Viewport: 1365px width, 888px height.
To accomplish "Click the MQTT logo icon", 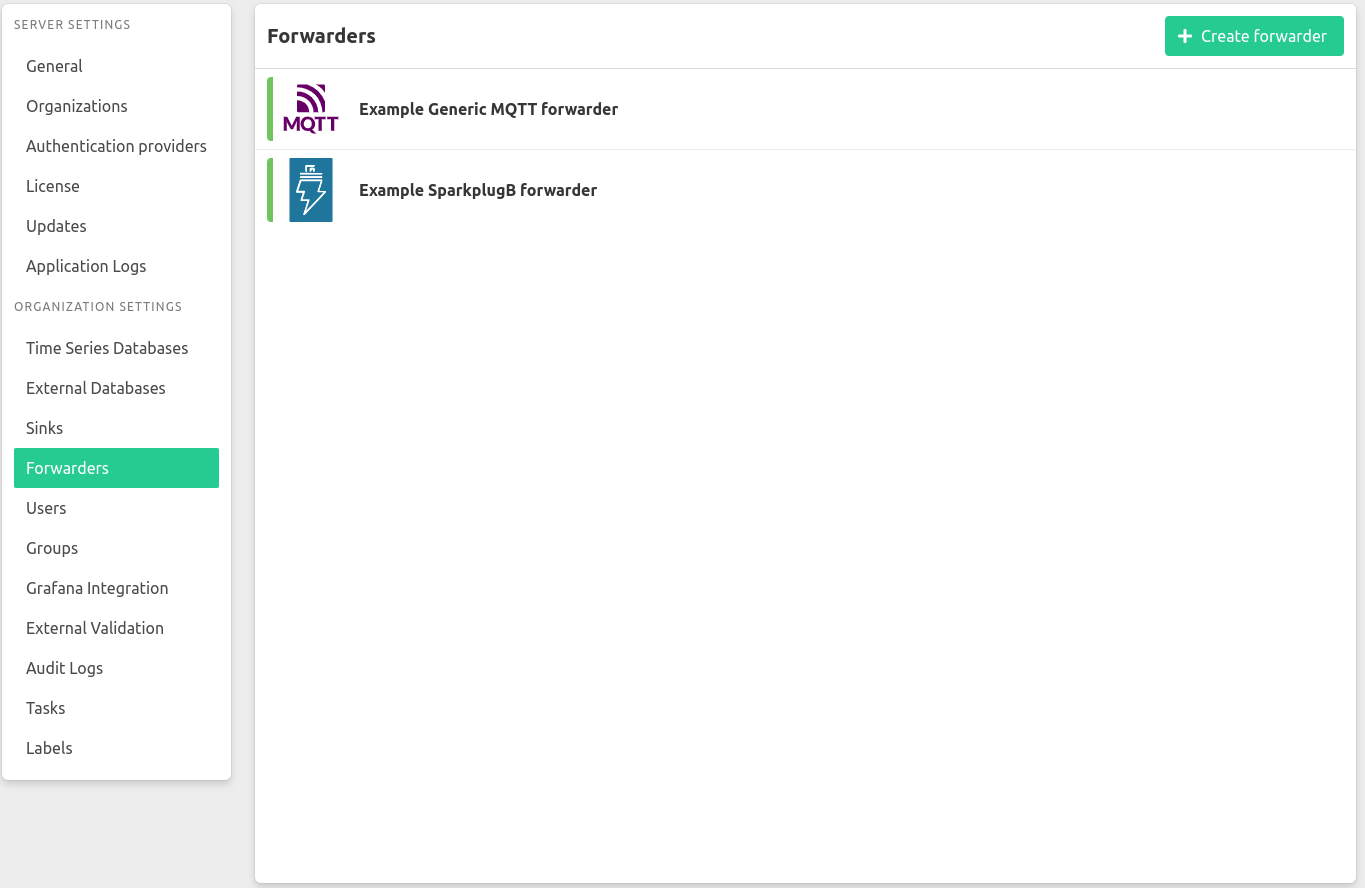I will tap(310, 109).
